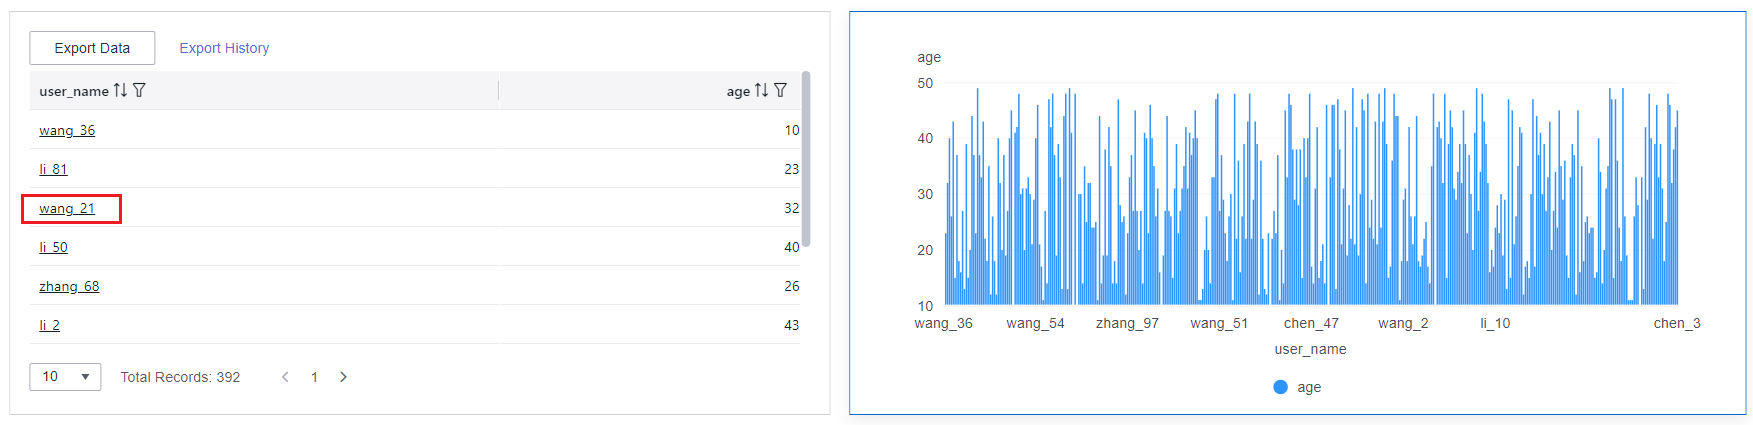Screen dimensions: 1753x425
Task: Select page number 1
Action: point(314,377)
